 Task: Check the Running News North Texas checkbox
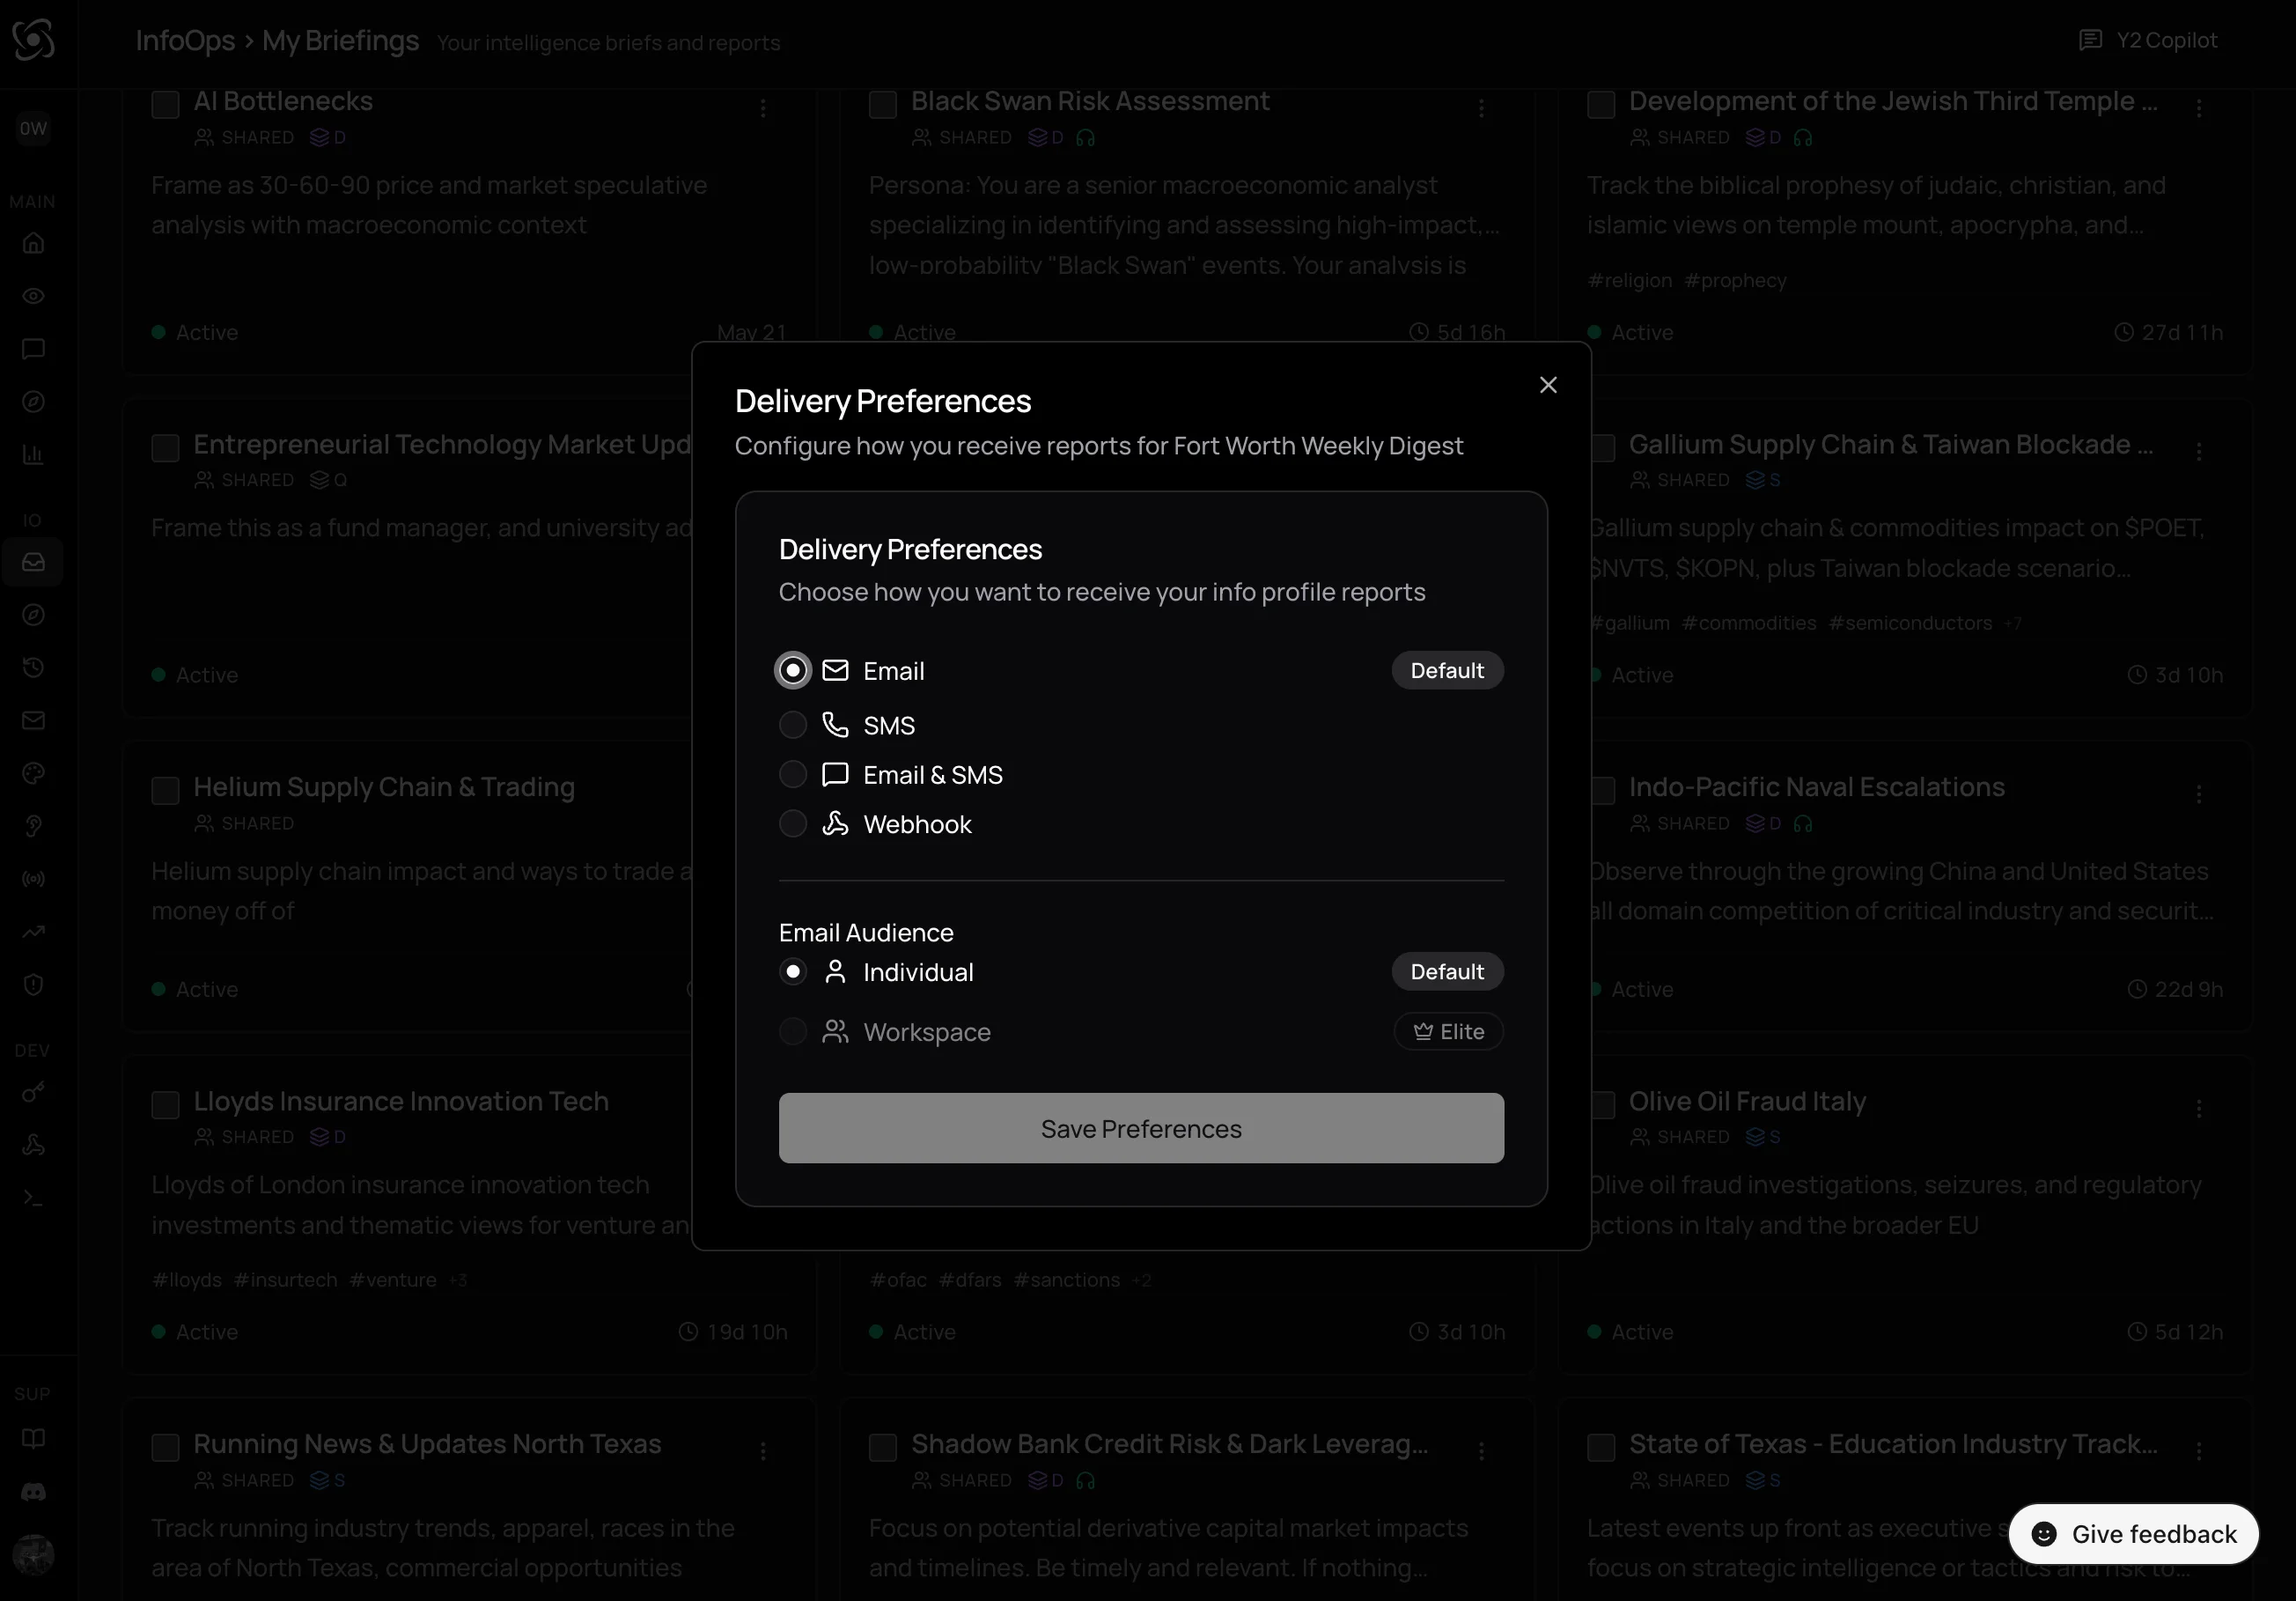click(x=165, y=1447)
